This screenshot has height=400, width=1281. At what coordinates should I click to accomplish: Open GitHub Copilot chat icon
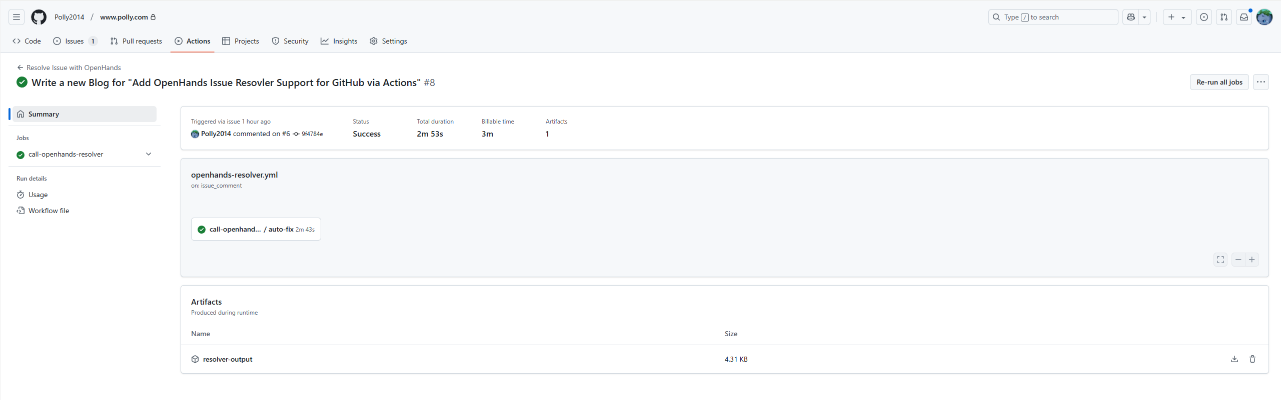1131,17
